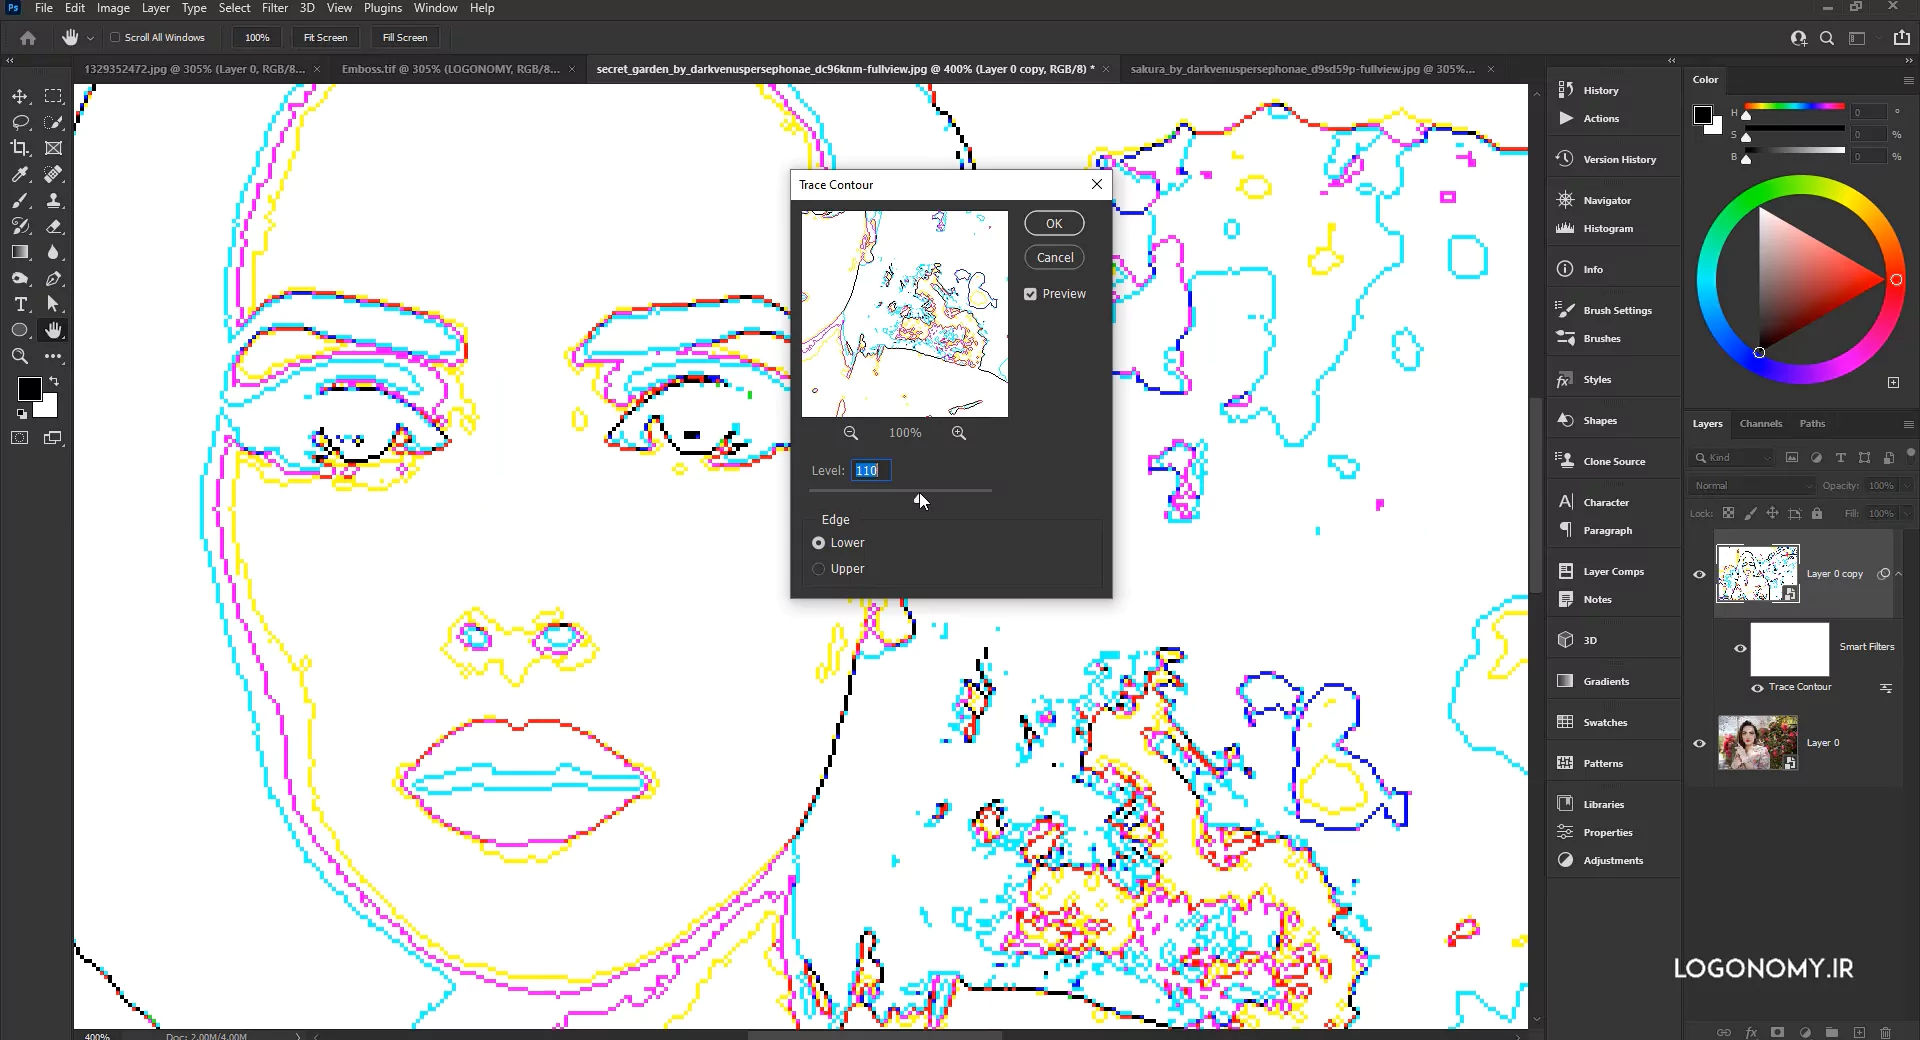Enable Scroll All Windows checkbox
This screenshot has width=1920, height=1040.
115,38
